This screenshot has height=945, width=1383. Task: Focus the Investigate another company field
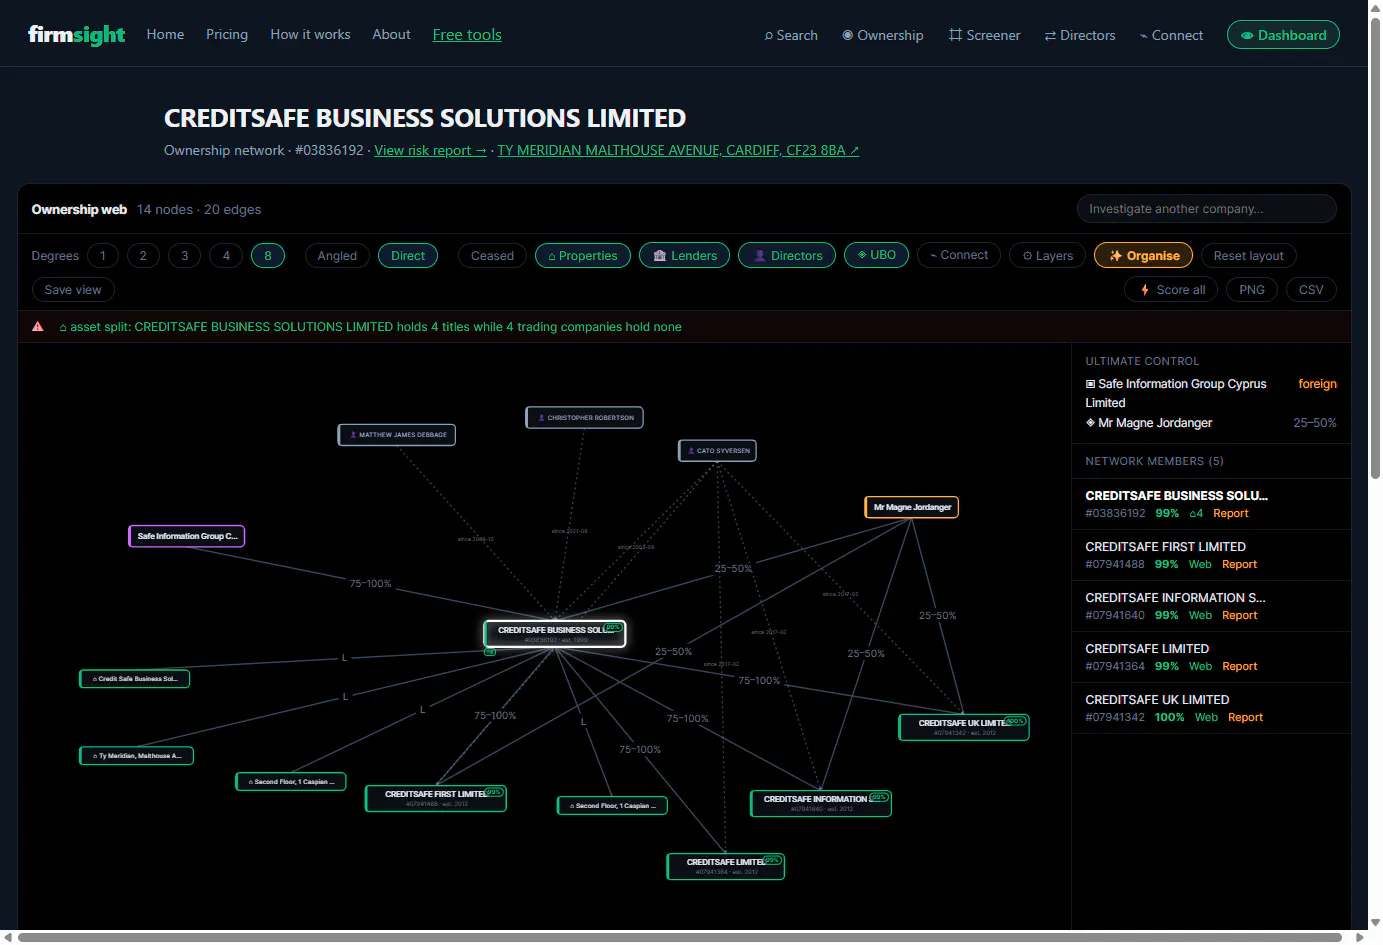[1206, 209]
